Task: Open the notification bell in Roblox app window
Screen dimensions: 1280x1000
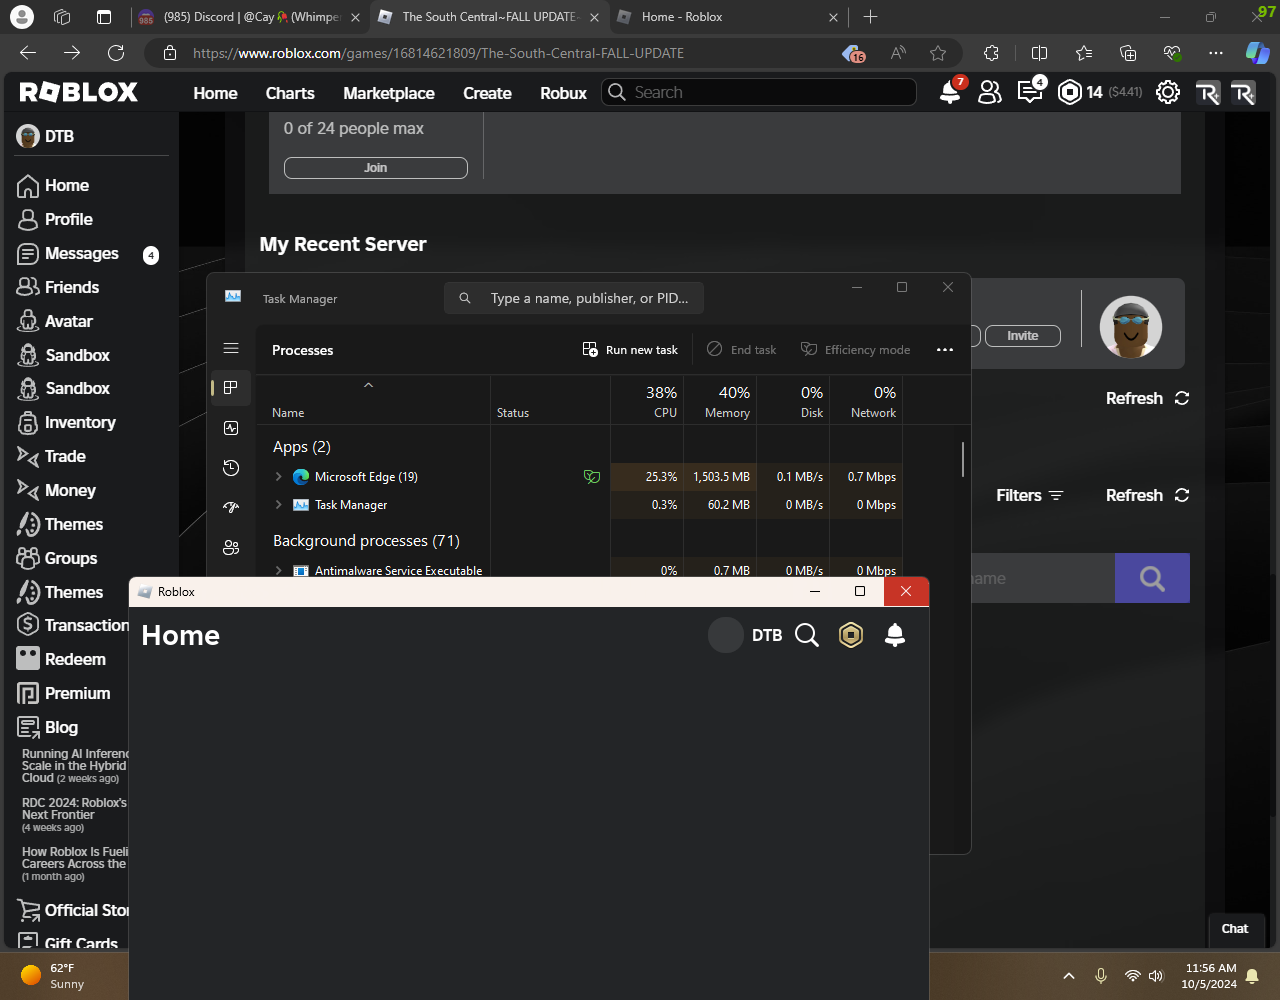Action: coord(895,635)
